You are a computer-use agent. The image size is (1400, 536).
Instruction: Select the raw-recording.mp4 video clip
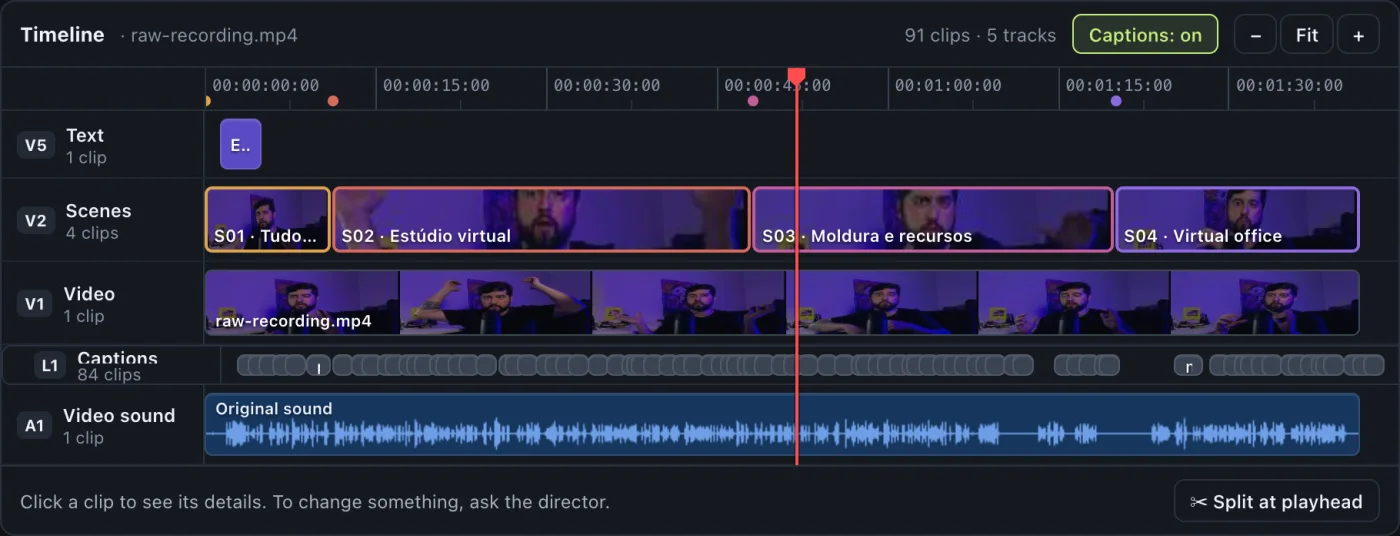pyautogui.click(x=782, y=302)
